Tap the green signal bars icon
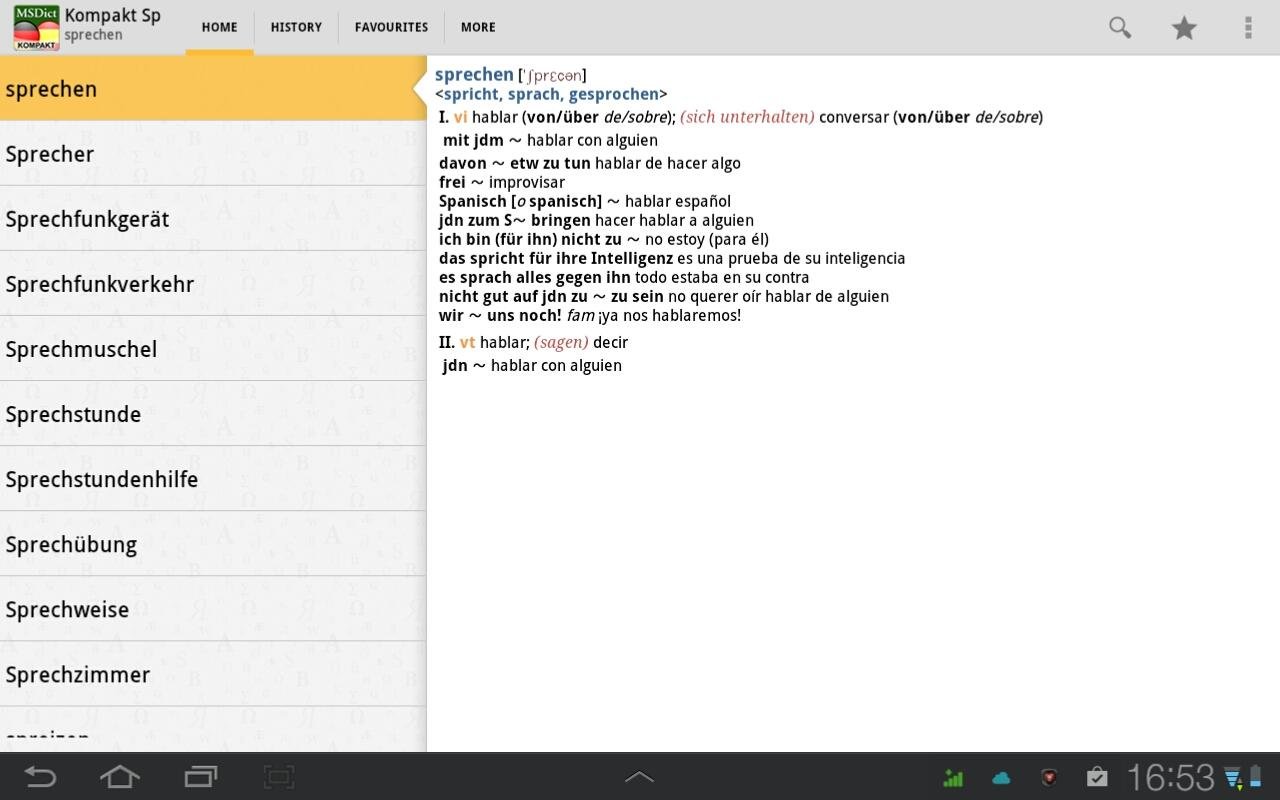Screen dimensions: 1280x800 [x=953, y=777]
